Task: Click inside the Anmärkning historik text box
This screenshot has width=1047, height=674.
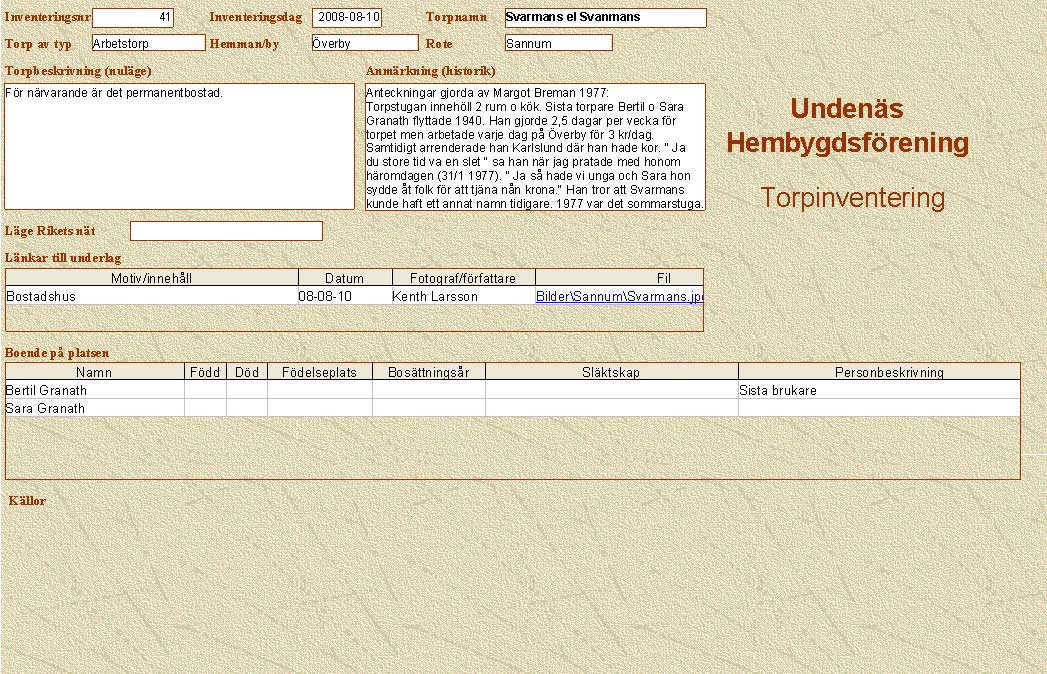Action: point(535,147)
